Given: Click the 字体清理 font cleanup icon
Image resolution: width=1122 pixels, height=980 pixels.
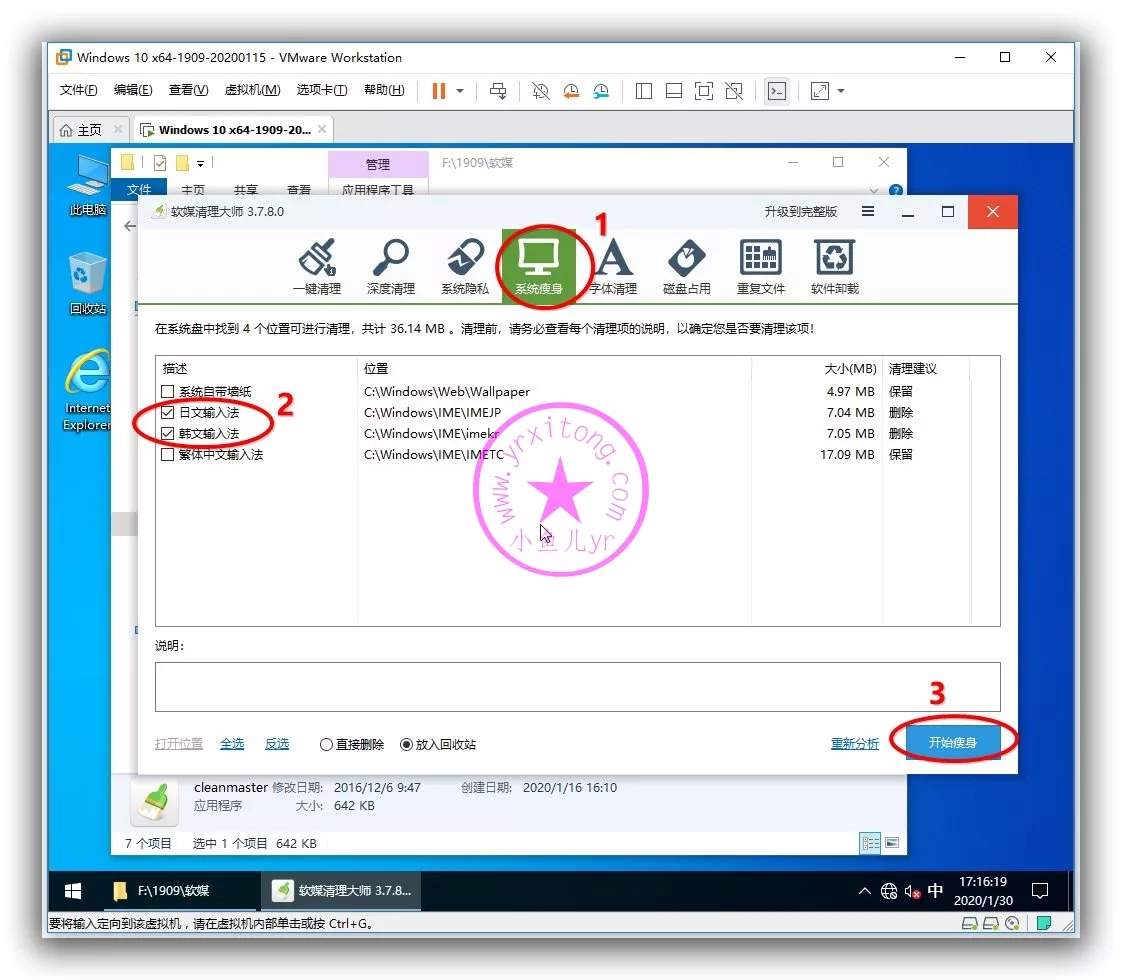Looking at the screenshot, I should 613,267.
